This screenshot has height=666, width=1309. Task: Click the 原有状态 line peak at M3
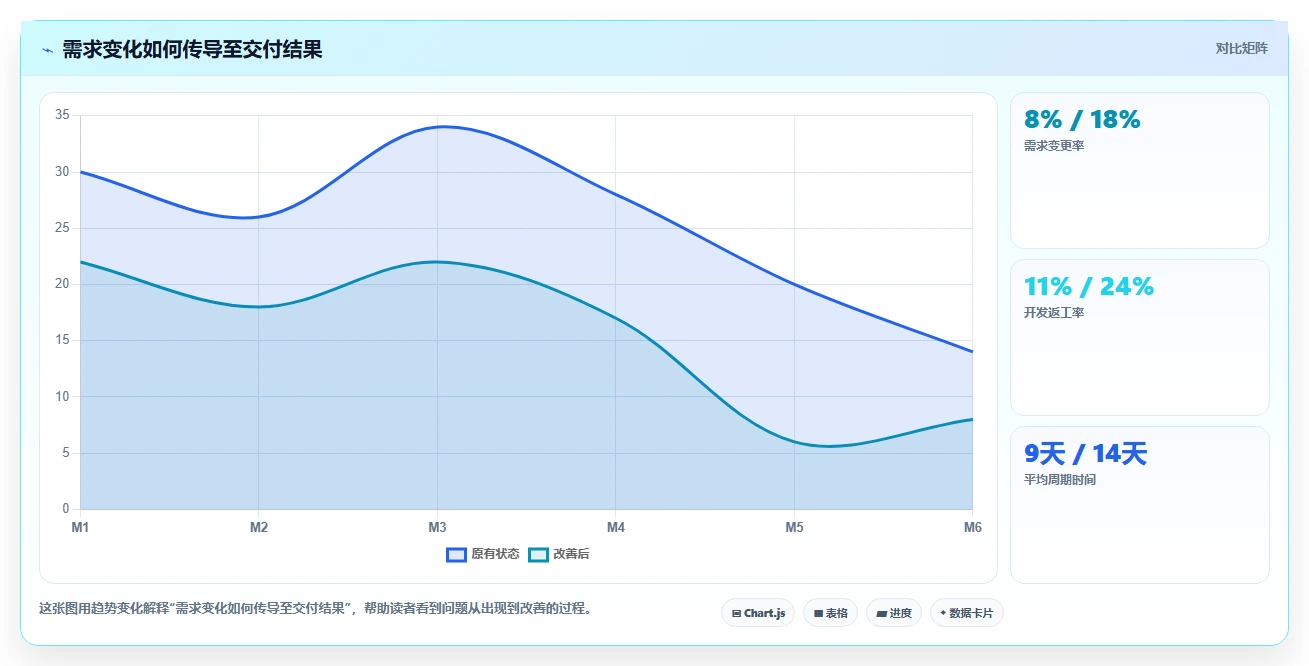[x=437, y=127]
